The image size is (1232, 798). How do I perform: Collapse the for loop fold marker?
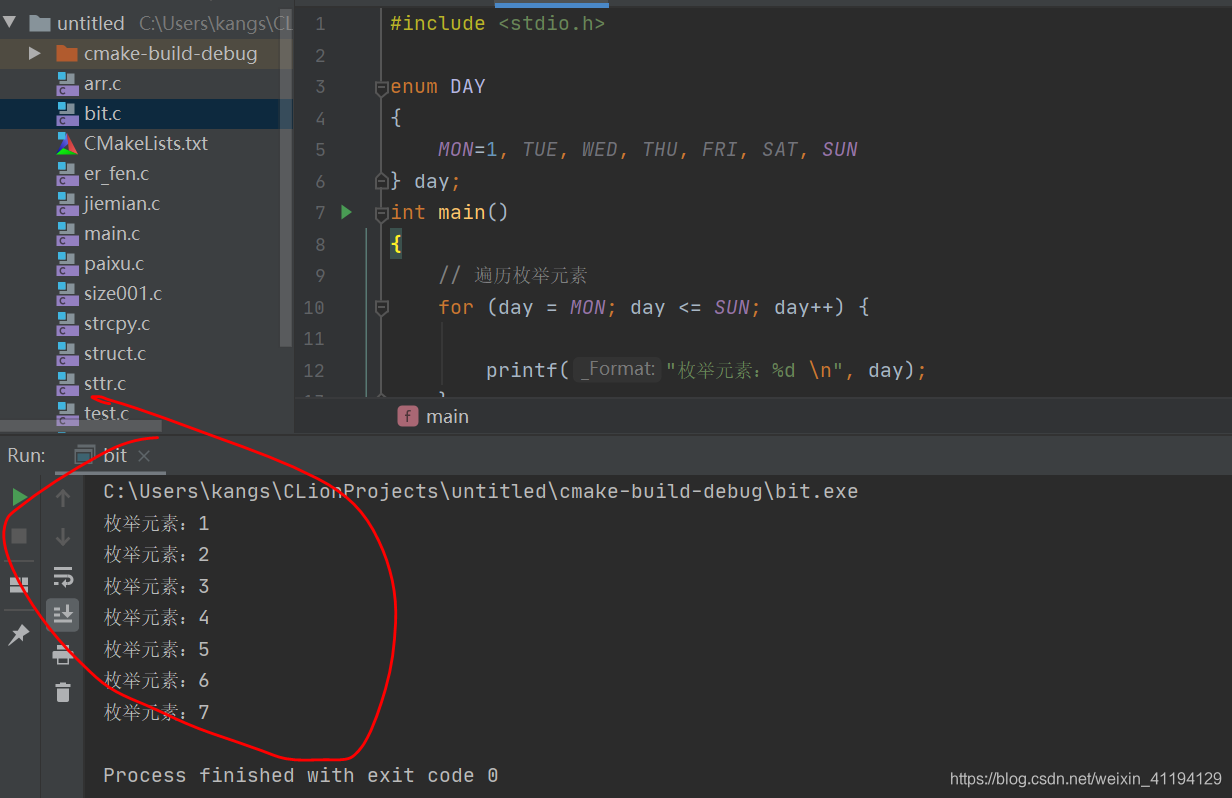[x=381, y=308]
